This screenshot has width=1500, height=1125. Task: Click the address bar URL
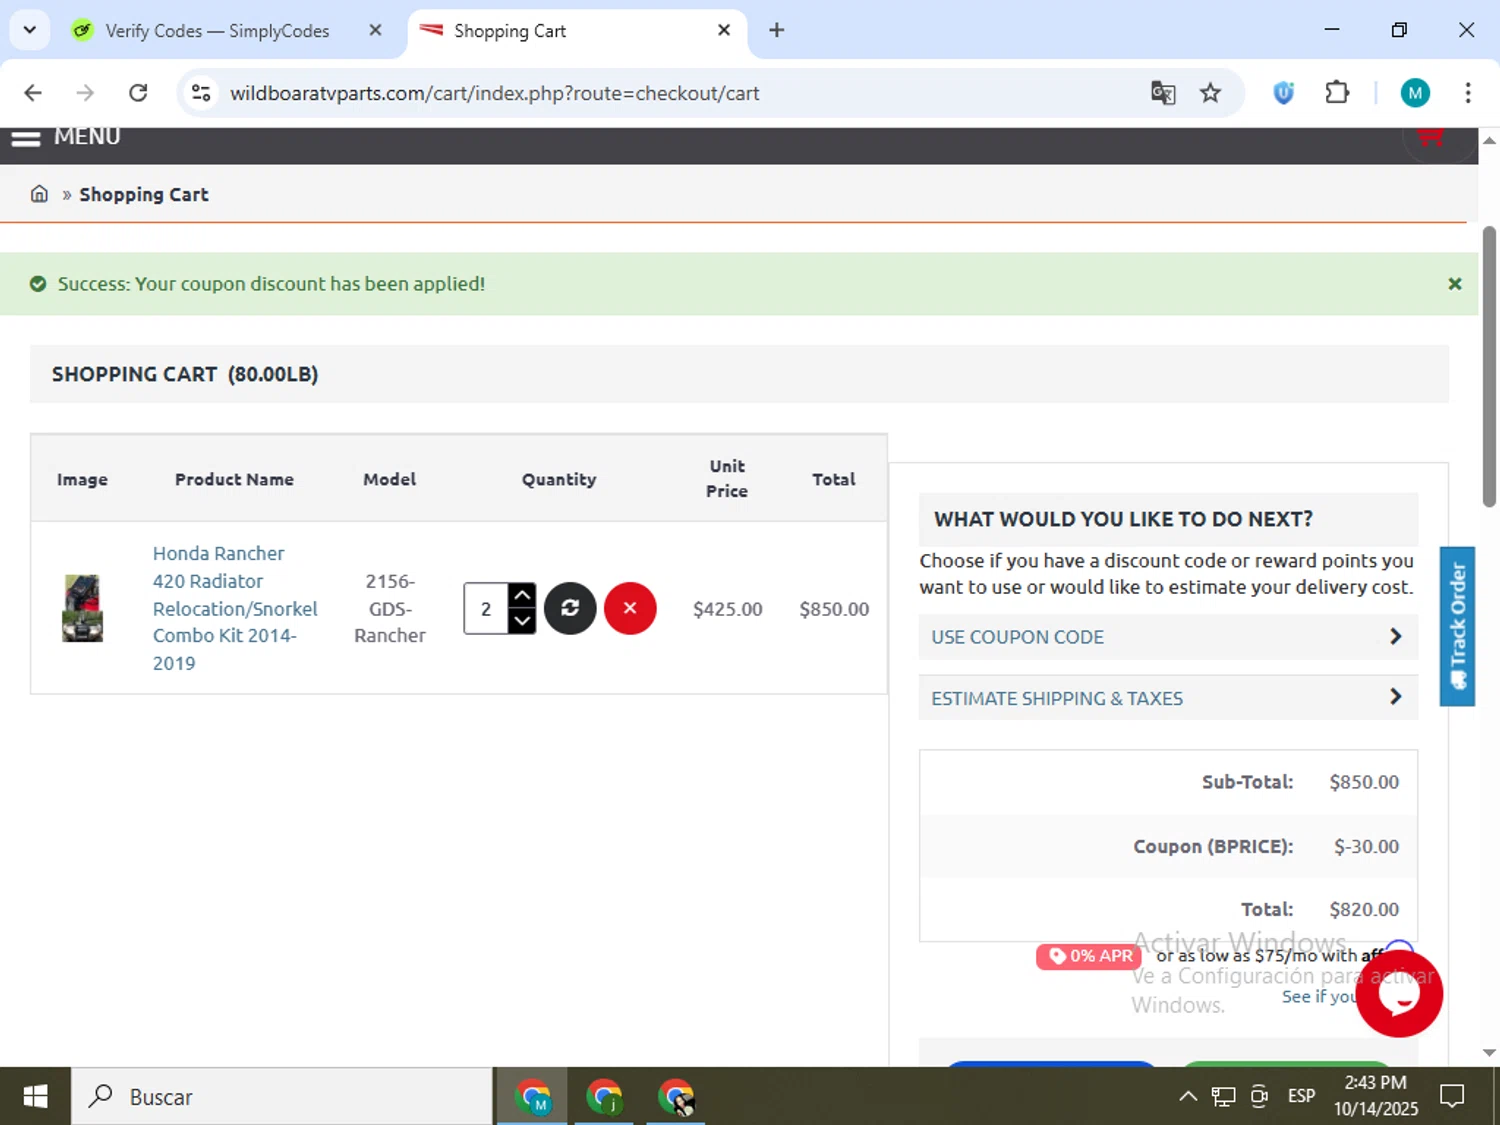click(495, 93)
